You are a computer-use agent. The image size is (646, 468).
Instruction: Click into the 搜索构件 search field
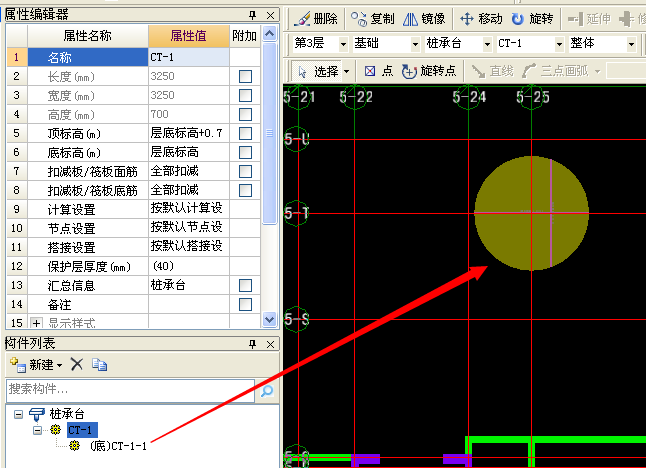click(x=130, y=391)
